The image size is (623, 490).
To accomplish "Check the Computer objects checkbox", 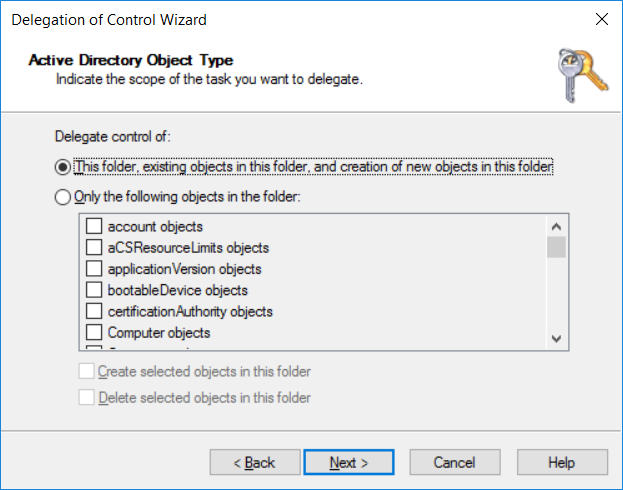I will (x=94, y=332).
